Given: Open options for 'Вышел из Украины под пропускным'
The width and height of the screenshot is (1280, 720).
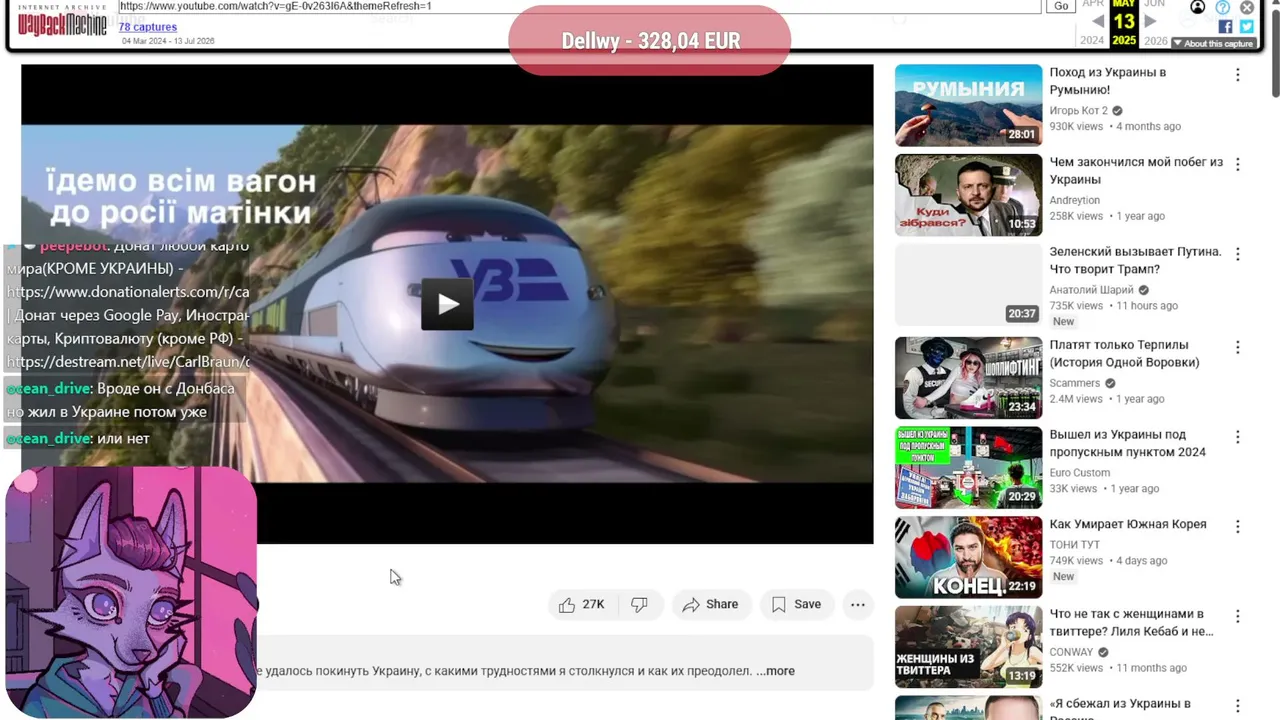Looking at the screenshot, I should [x=1238, y=438].
